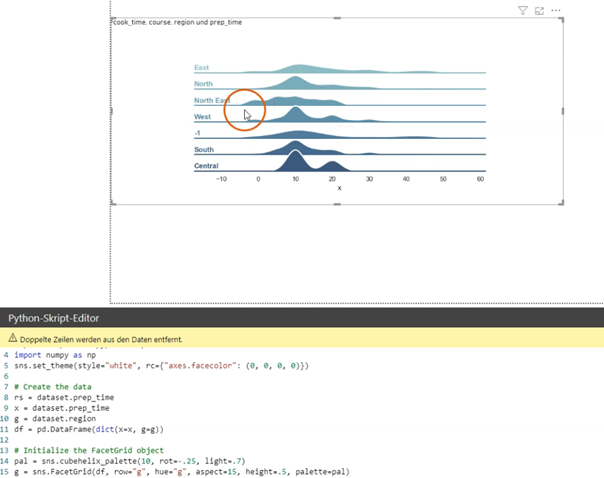
Task: Click axis tick label -10
Action: 221,179
